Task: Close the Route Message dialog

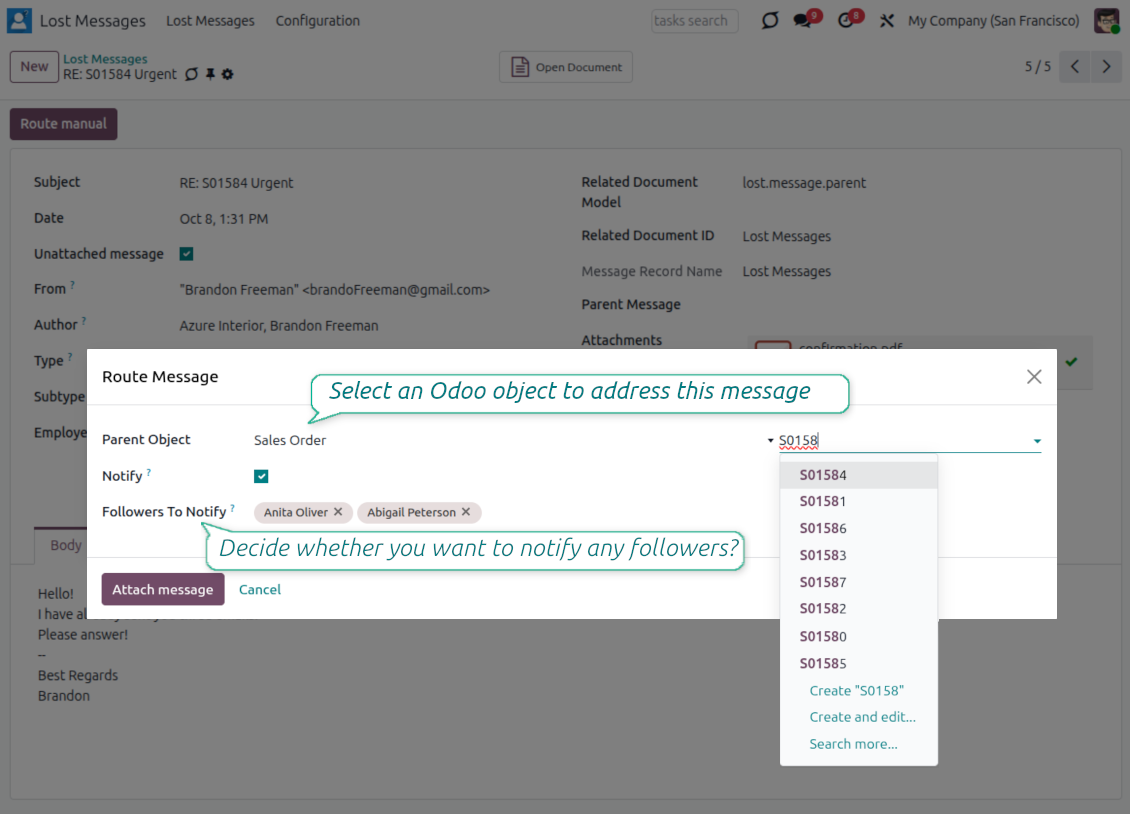Action: [x=1034, y=377]
